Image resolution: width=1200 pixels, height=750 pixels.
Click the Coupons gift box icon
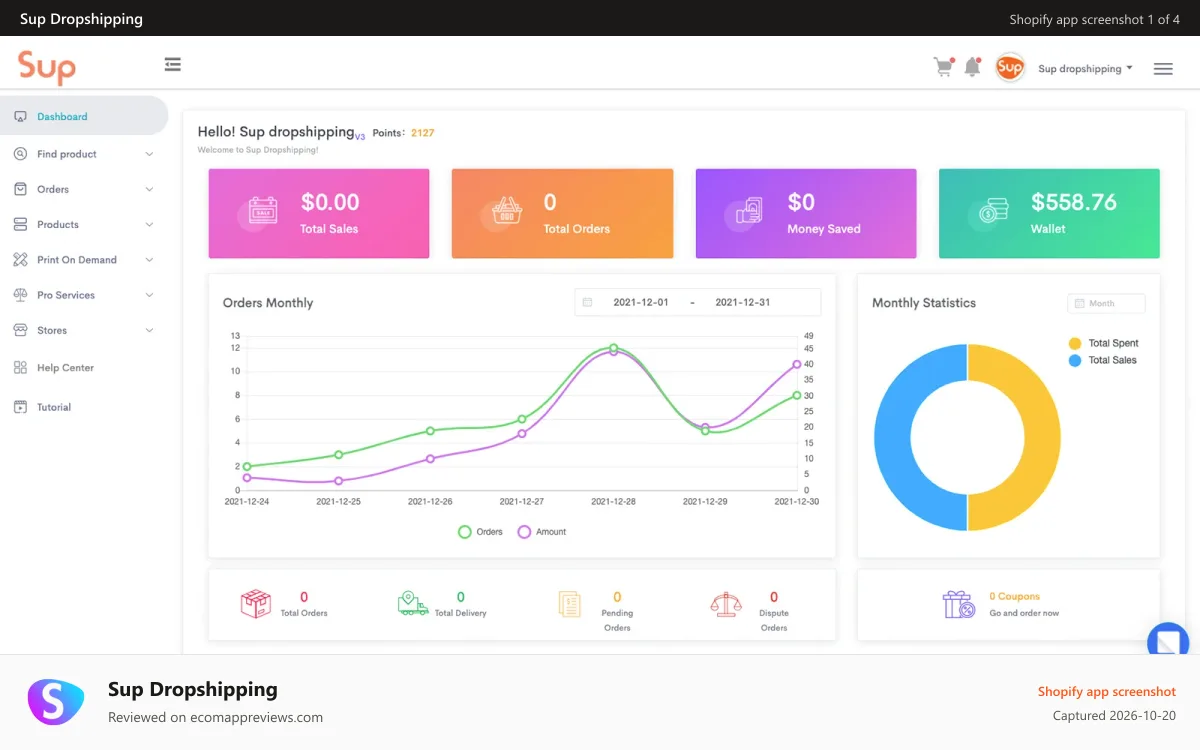coord(958,604)
